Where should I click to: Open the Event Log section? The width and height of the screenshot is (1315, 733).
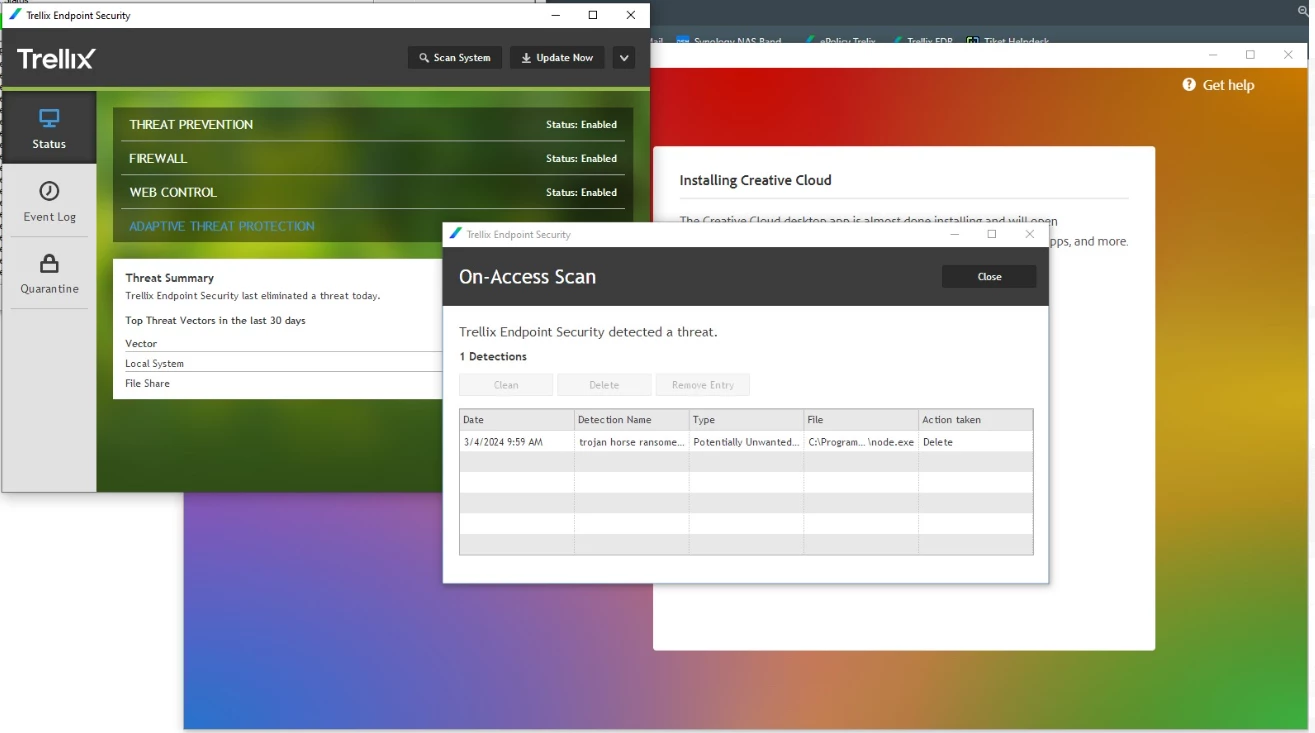click(49, 201)
